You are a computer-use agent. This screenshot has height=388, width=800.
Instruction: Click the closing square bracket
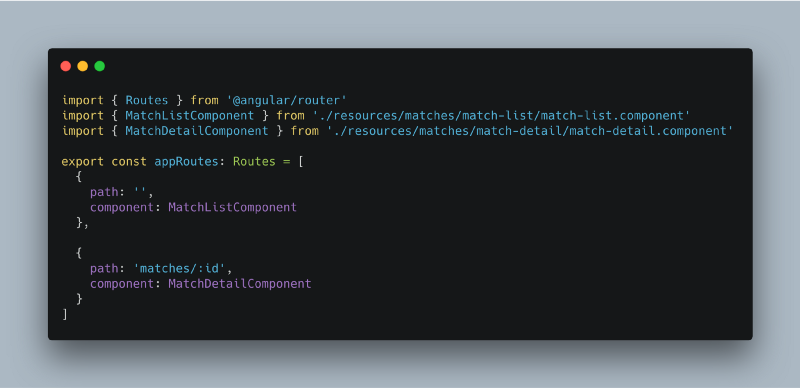[65, 314]
